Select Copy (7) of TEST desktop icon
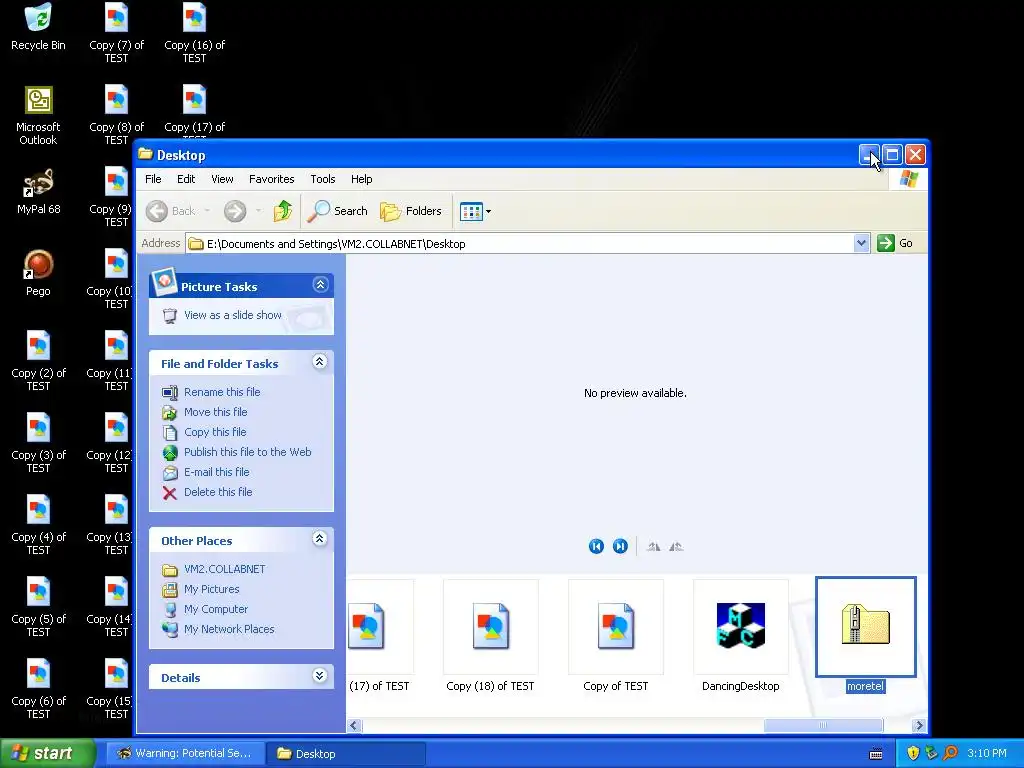The image size is (1024, 768). point(116,33)
